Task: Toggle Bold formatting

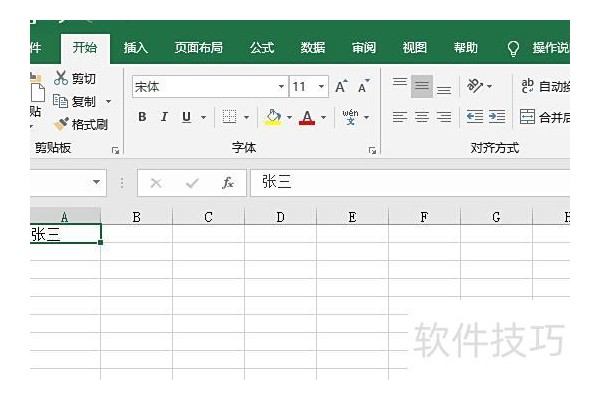Action: pos(142,117)
